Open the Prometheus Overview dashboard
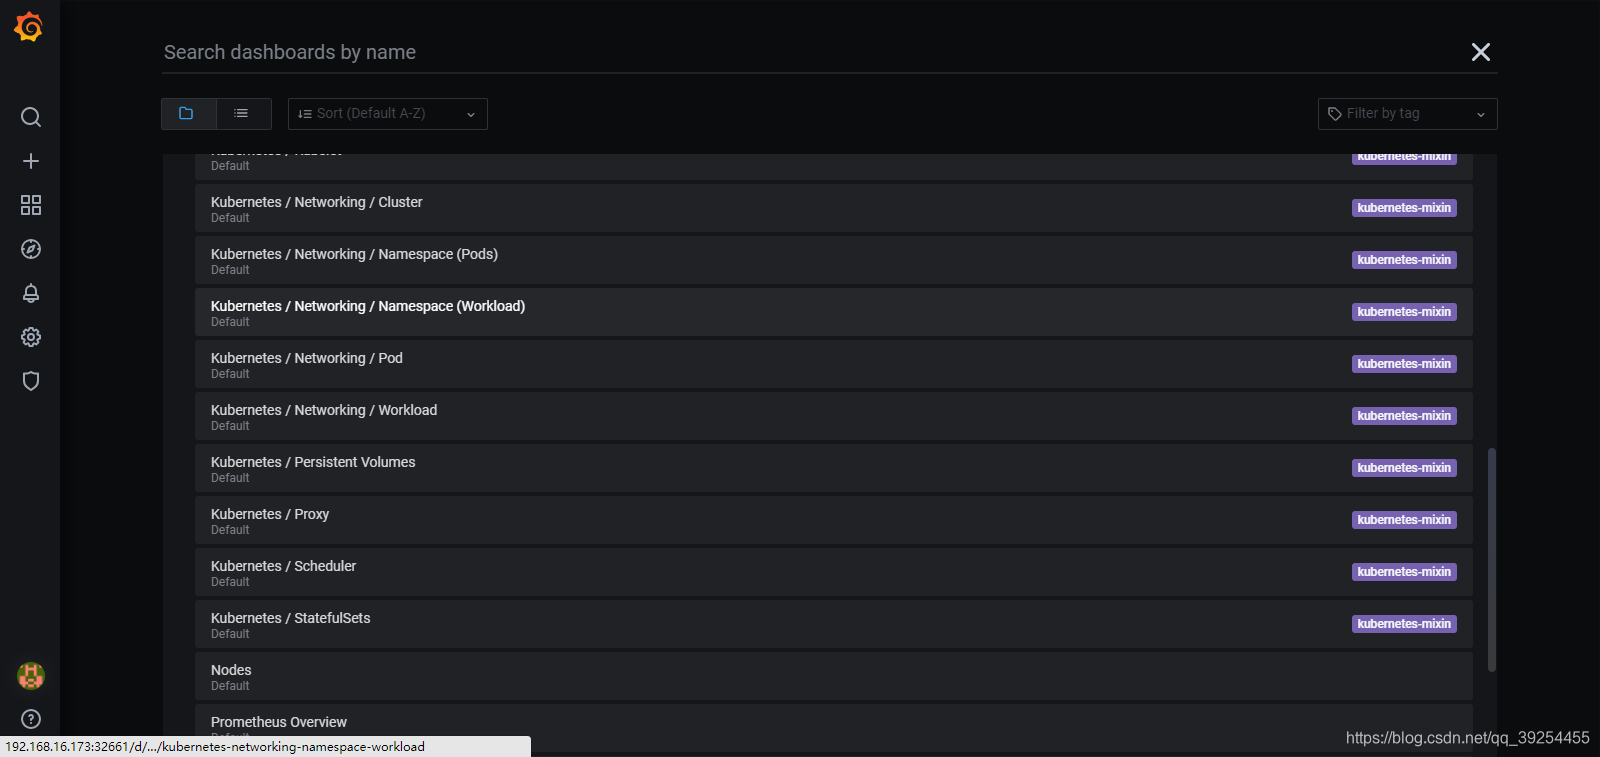This screenshot has height=757, width=1600. (834, 728)
